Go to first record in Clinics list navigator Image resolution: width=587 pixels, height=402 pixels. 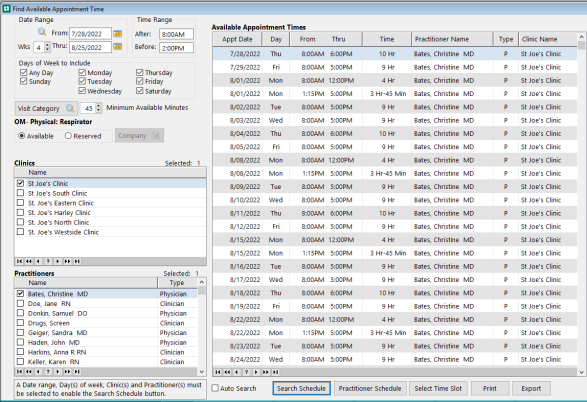click(x=19, y=261)
